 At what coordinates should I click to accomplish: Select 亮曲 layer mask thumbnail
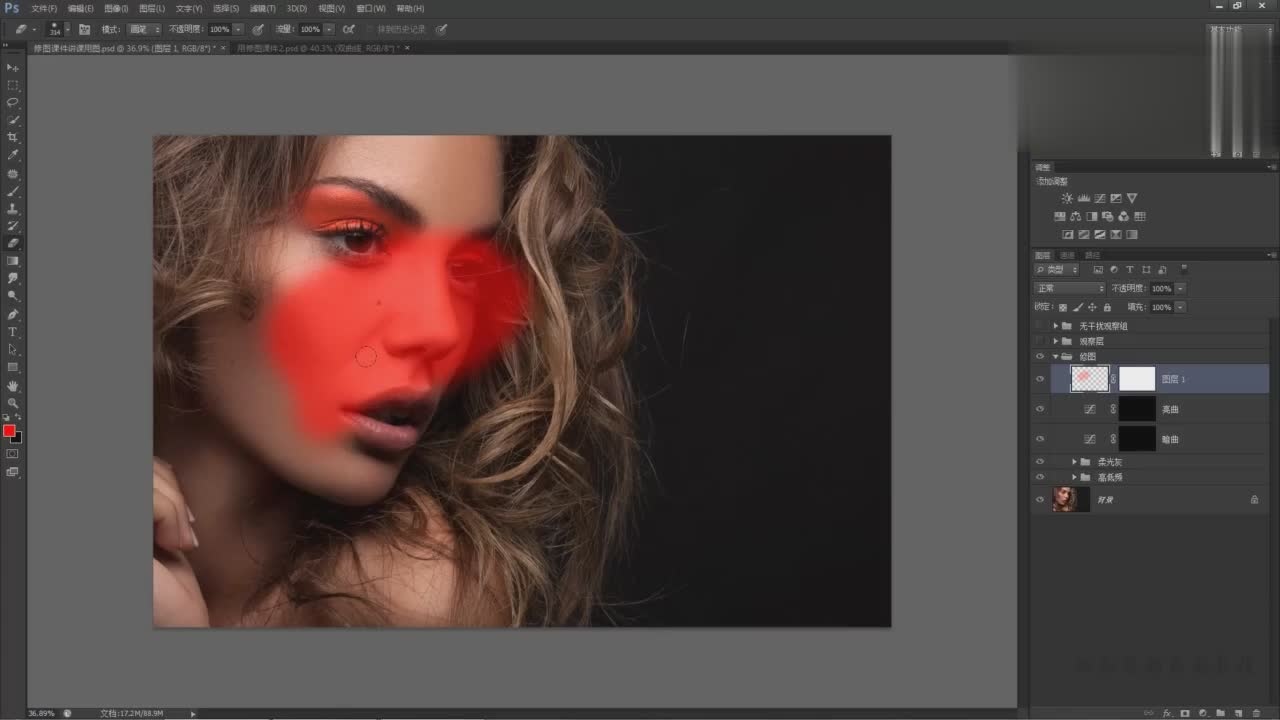click(x=1137, y=409)
